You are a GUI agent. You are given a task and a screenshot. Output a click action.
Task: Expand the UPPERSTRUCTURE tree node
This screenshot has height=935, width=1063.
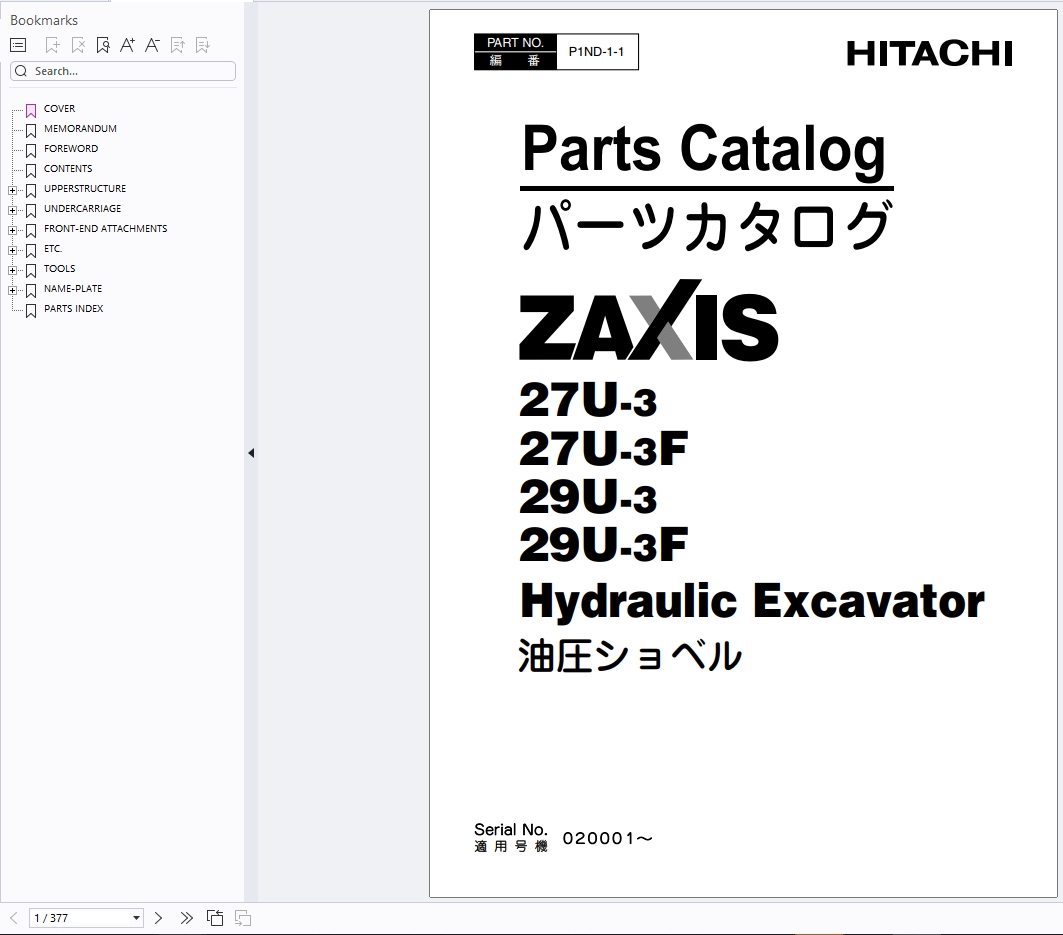pos(12,191)
